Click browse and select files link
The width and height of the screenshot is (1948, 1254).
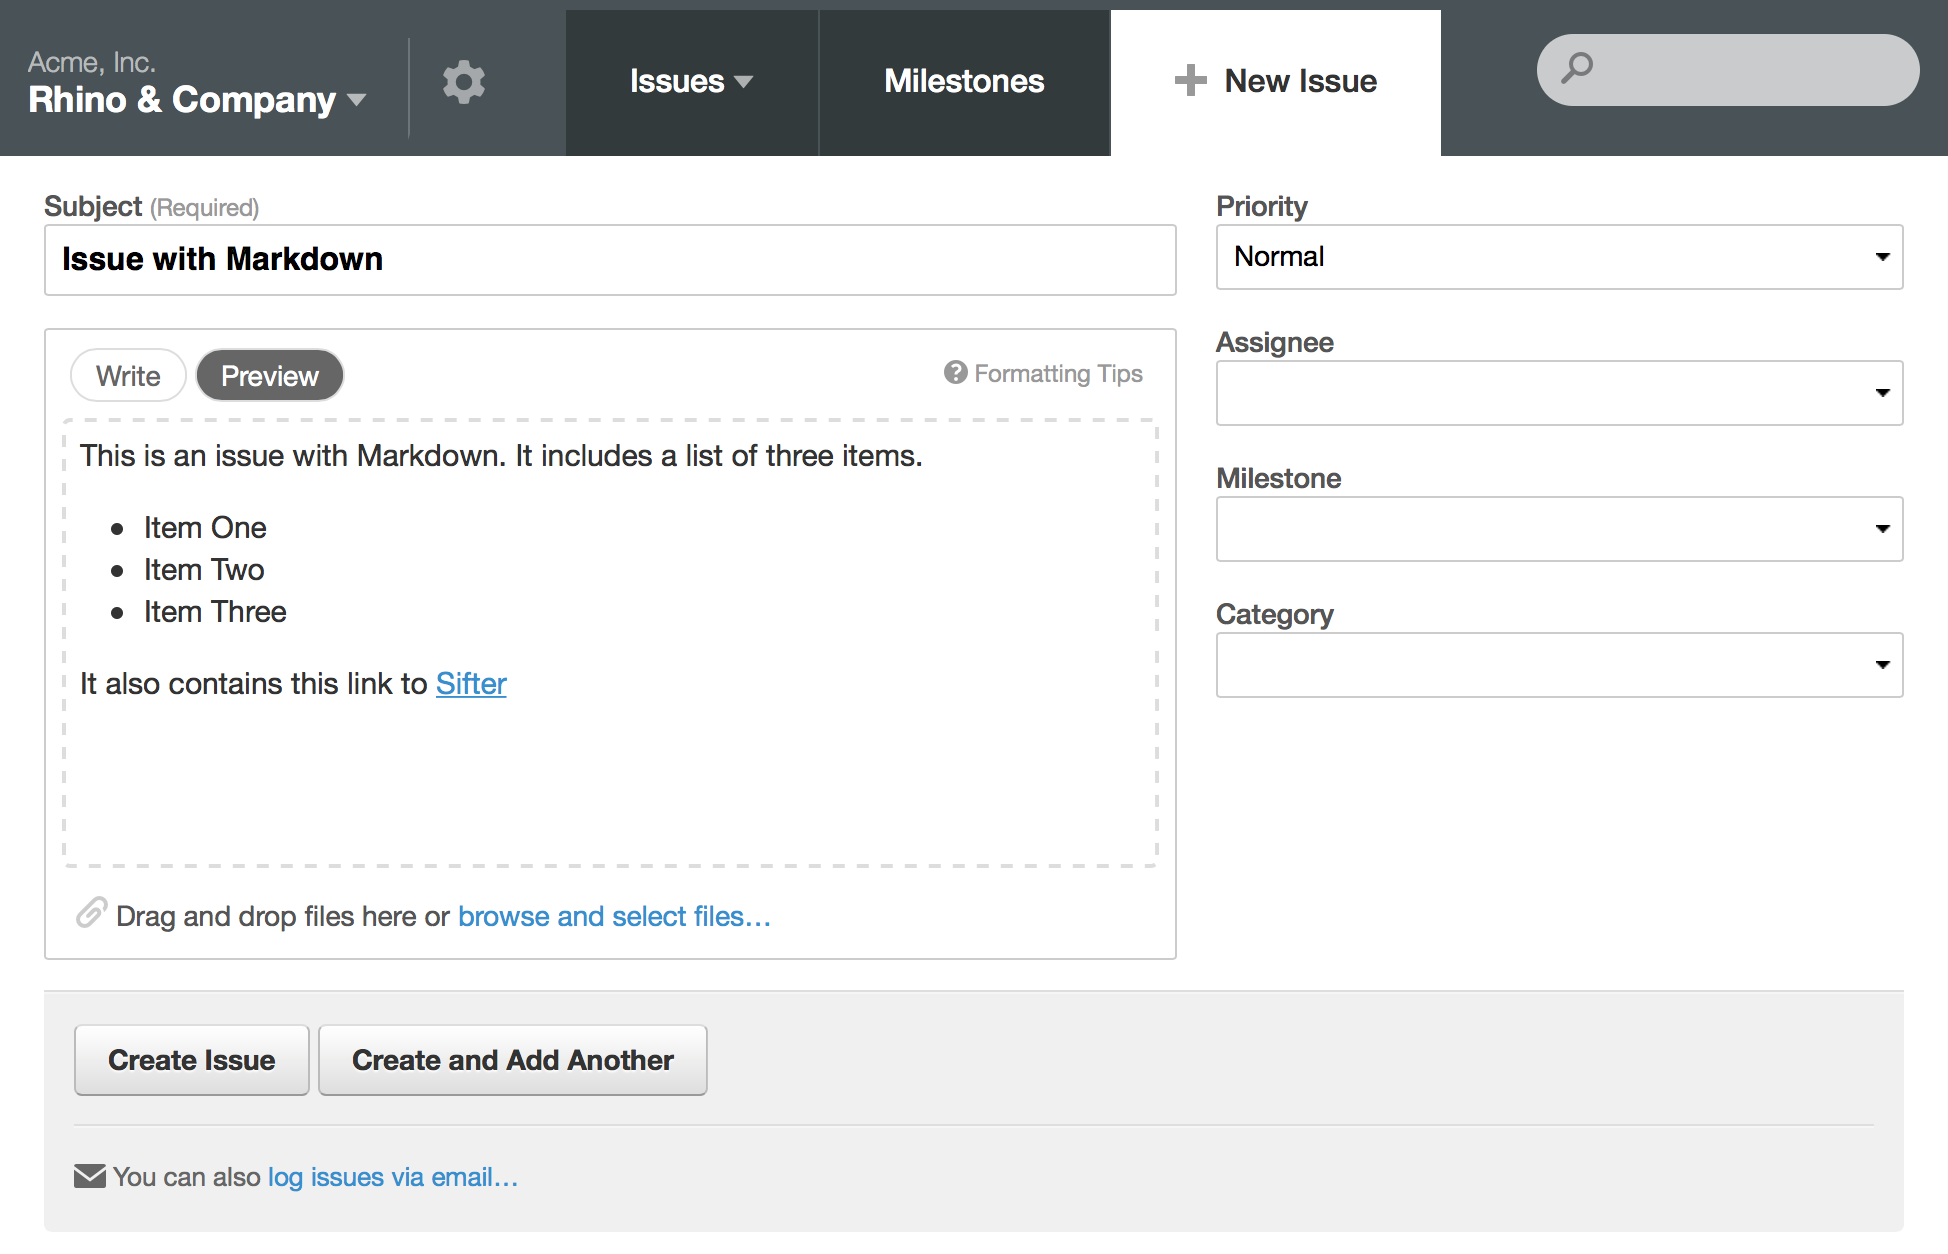coord(614,916)
